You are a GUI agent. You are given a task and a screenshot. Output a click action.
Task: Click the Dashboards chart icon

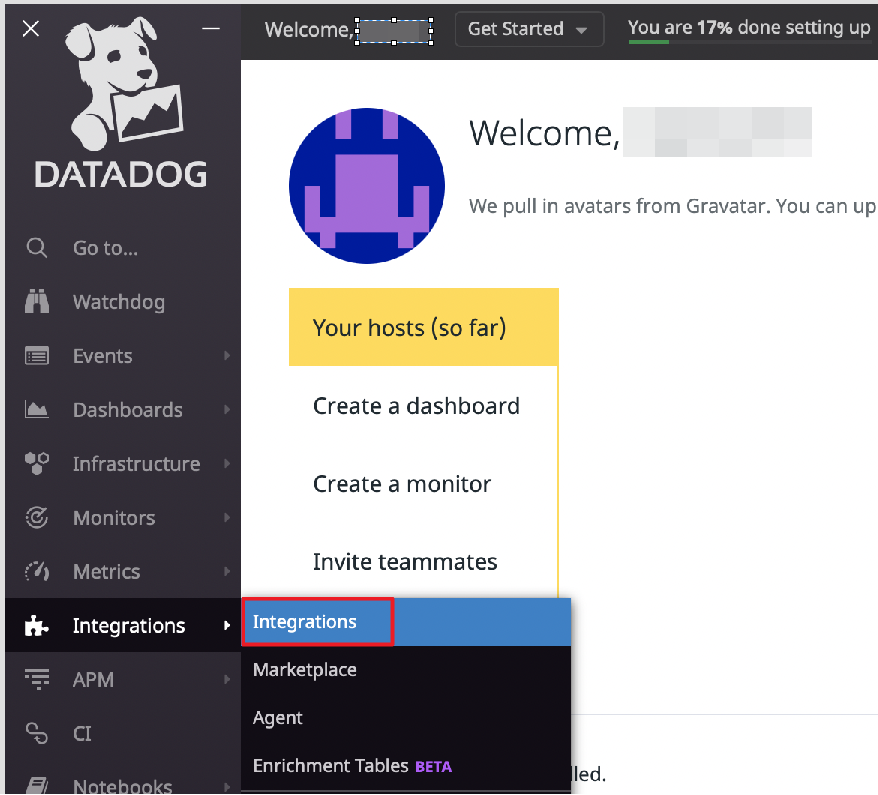point(37,410)
